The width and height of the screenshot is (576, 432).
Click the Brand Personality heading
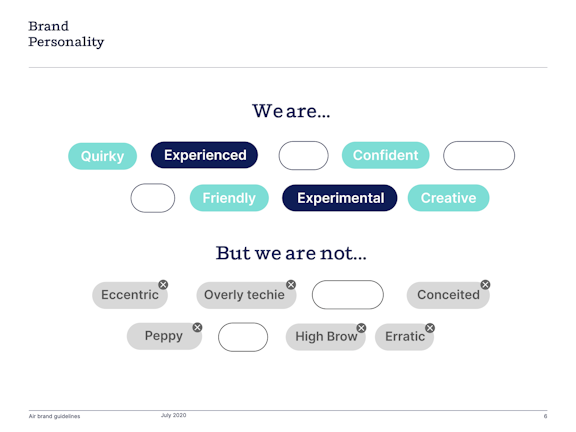pyautogui.click(x=66, y=34)
